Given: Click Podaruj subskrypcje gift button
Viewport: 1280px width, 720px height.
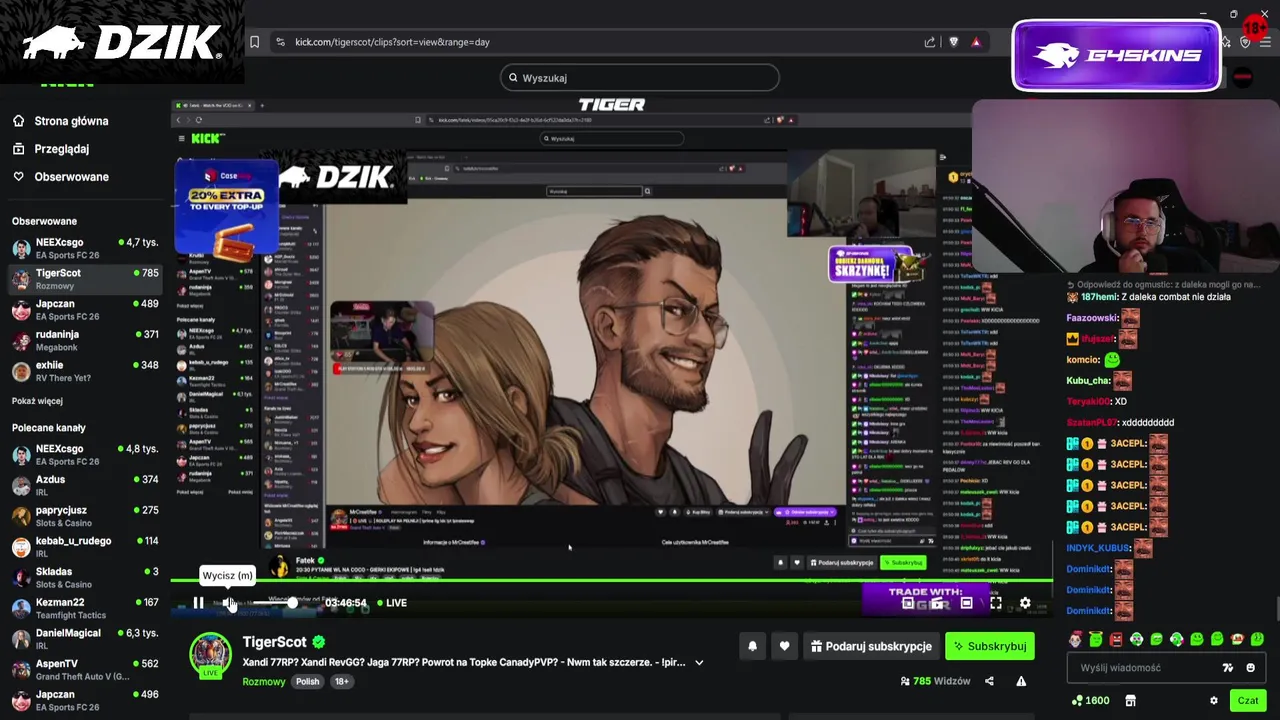Looking at the screenshot, I should pyautogui.click(x=870, y=646).
